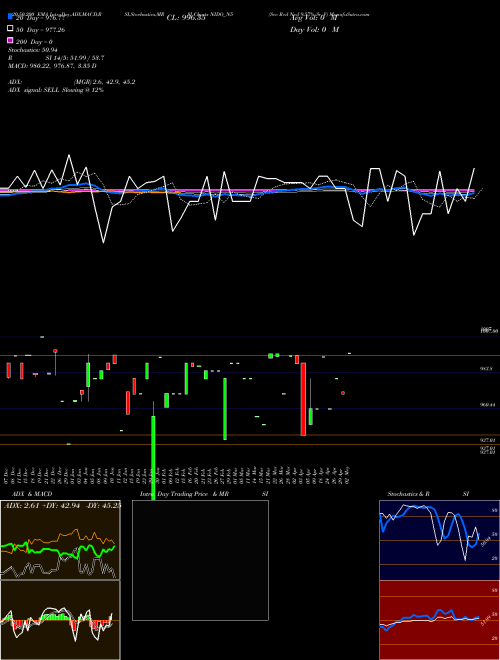500x660 pixels.
Task: Click the empty Intra Day Trading Price chart box
Action: pyautogui.click(x=200, y=560)
